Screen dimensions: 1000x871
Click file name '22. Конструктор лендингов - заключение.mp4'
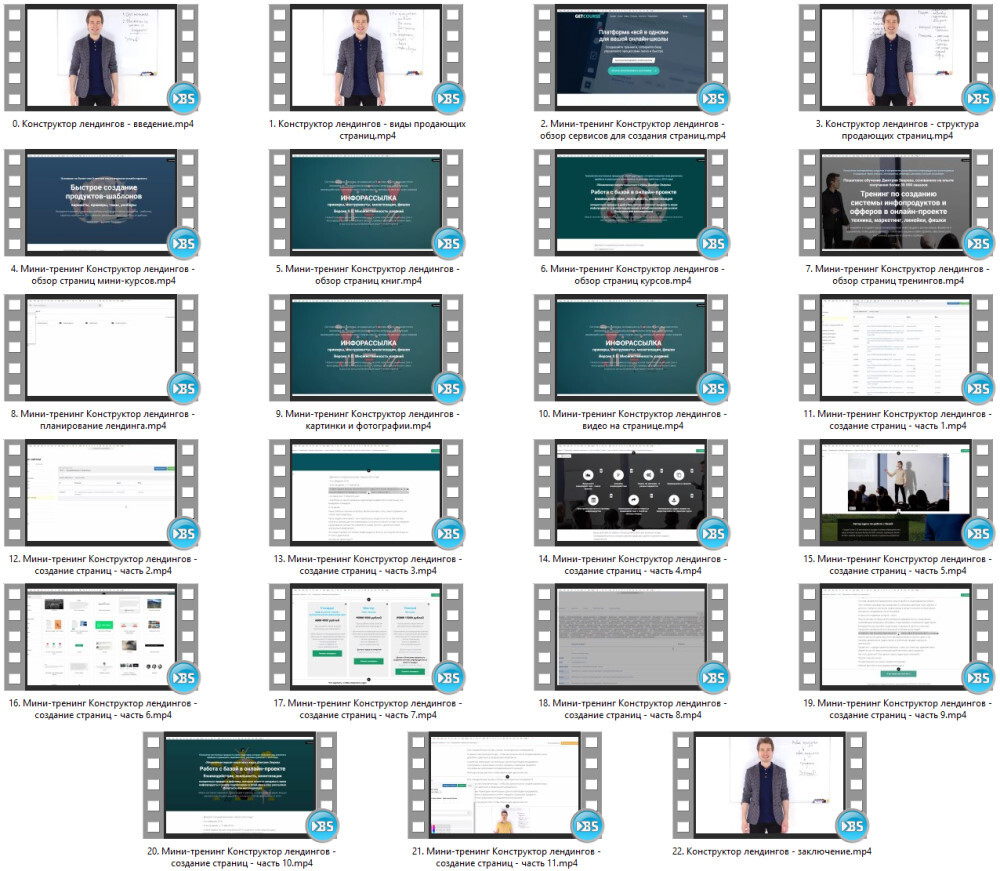tap(771, 851)
